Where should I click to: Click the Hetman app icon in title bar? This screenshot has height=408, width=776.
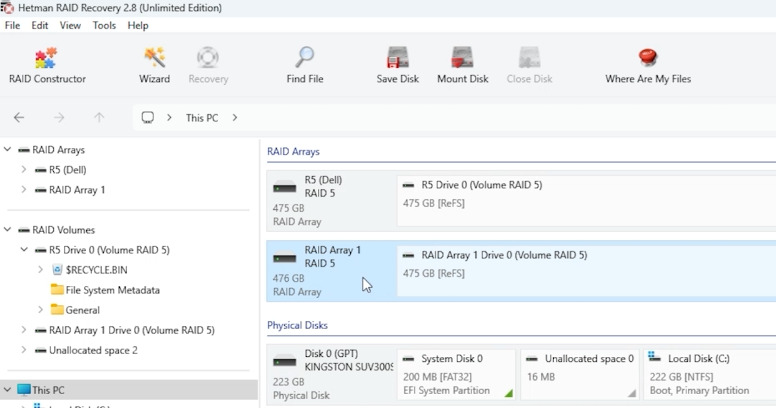tap(7, 7)
